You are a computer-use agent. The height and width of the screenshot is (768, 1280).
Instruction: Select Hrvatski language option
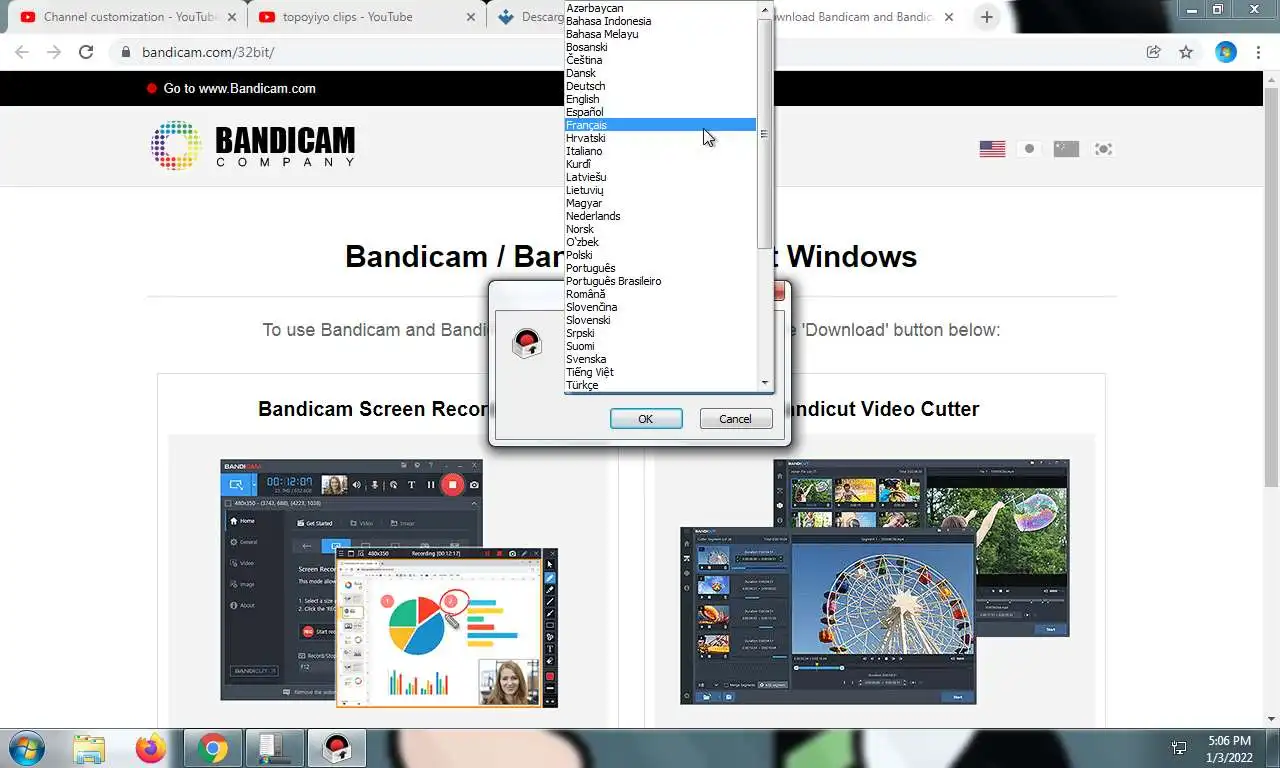660,138
